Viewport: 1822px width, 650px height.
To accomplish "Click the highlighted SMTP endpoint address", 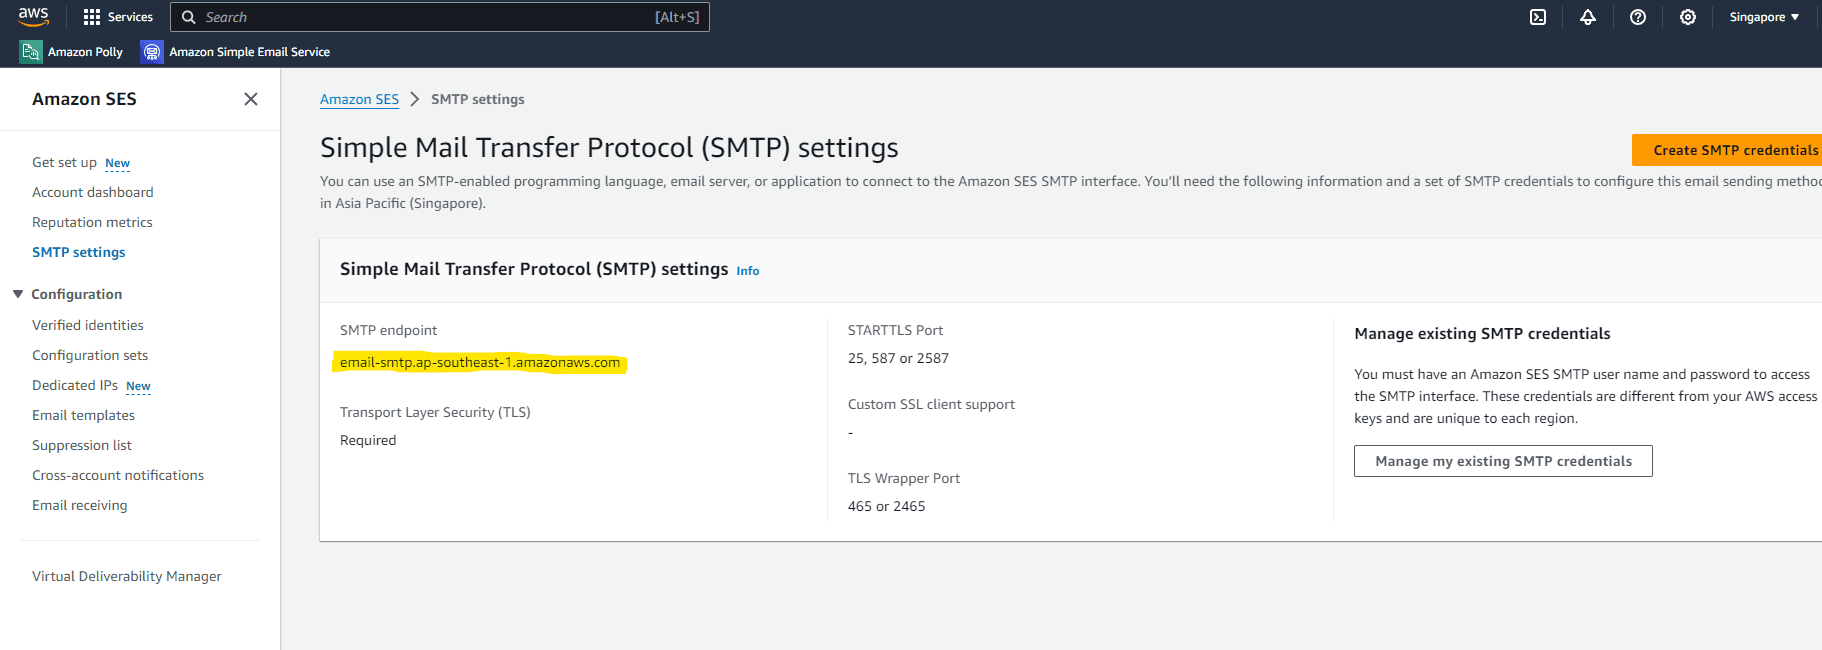I will click(x=480, y=362).
